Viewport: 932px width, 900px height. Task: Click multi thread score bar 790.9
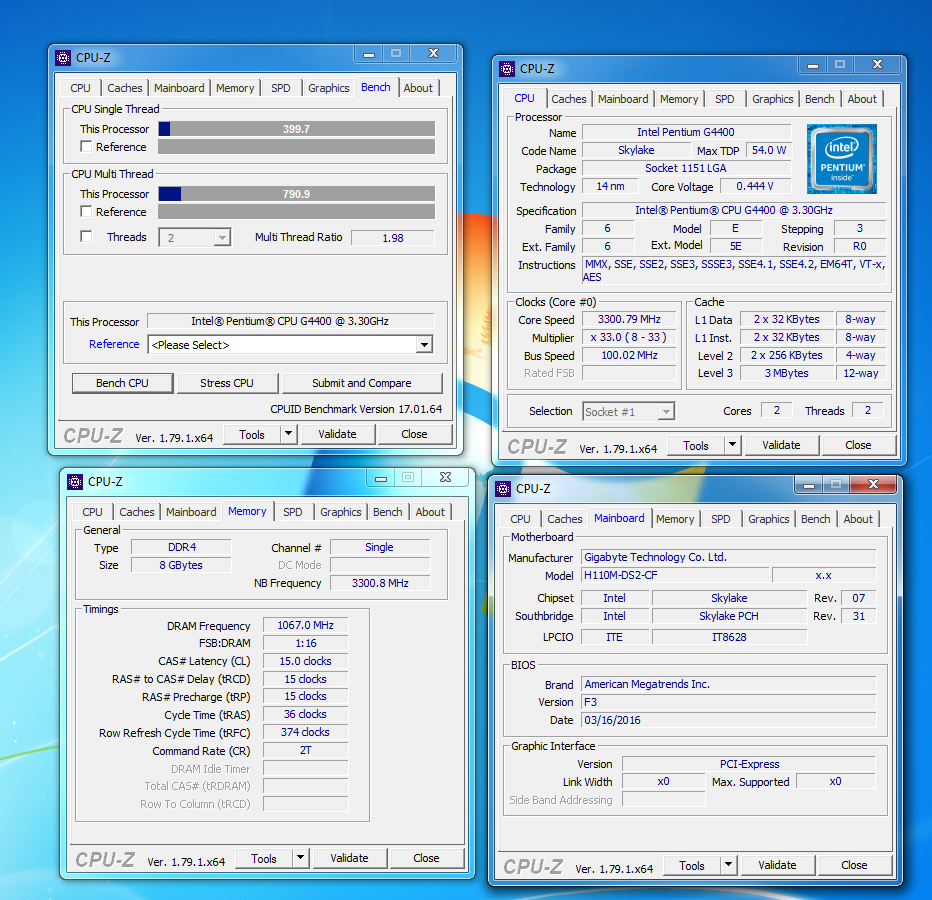pyautogui.click(x=296, y=194)
